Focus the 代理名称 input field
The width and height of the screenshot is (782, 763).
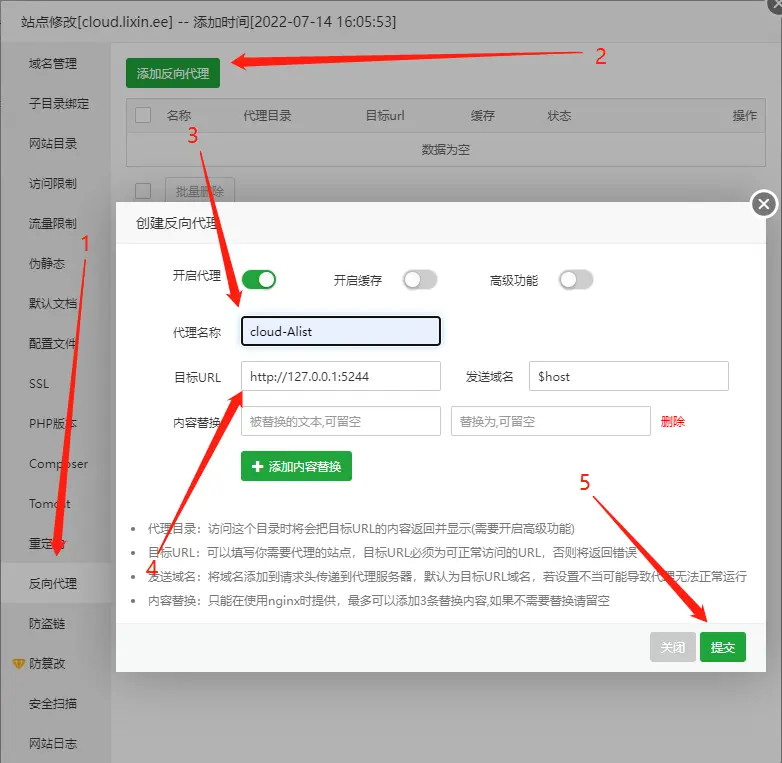click(340, 331)
